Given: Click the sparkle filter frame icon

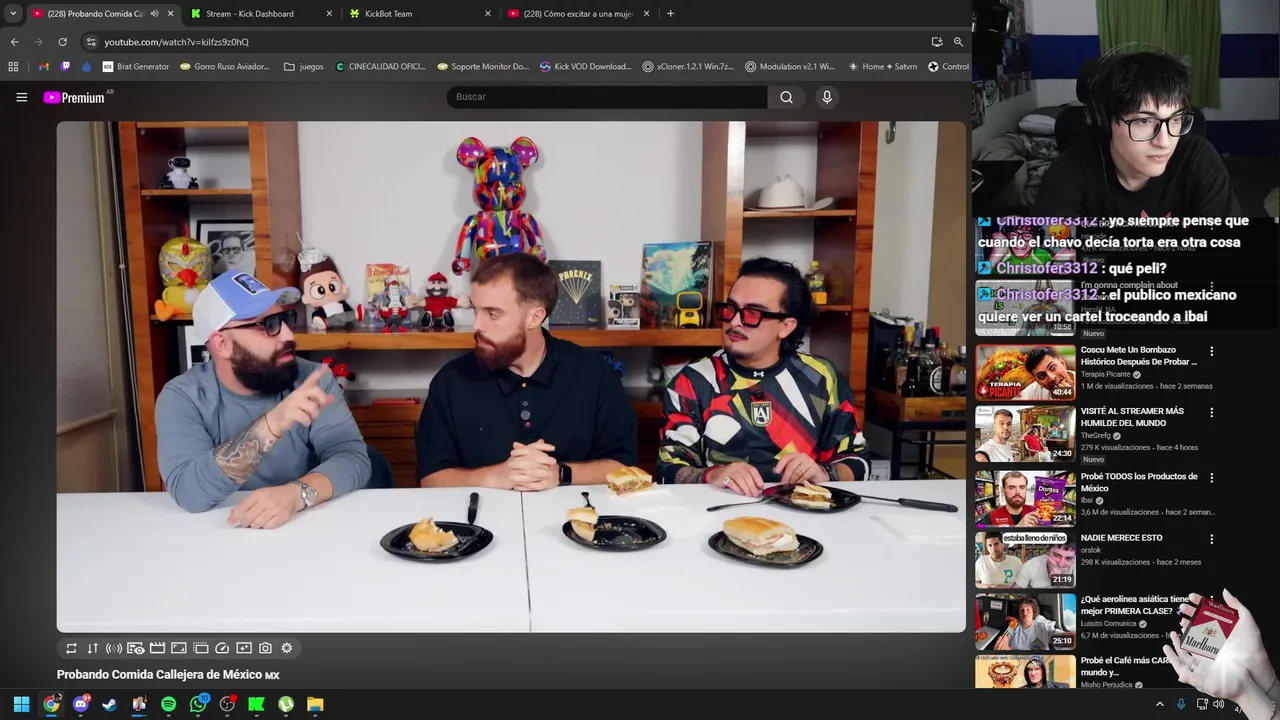Looking at the screenshot, I should (x=244, y=648).
